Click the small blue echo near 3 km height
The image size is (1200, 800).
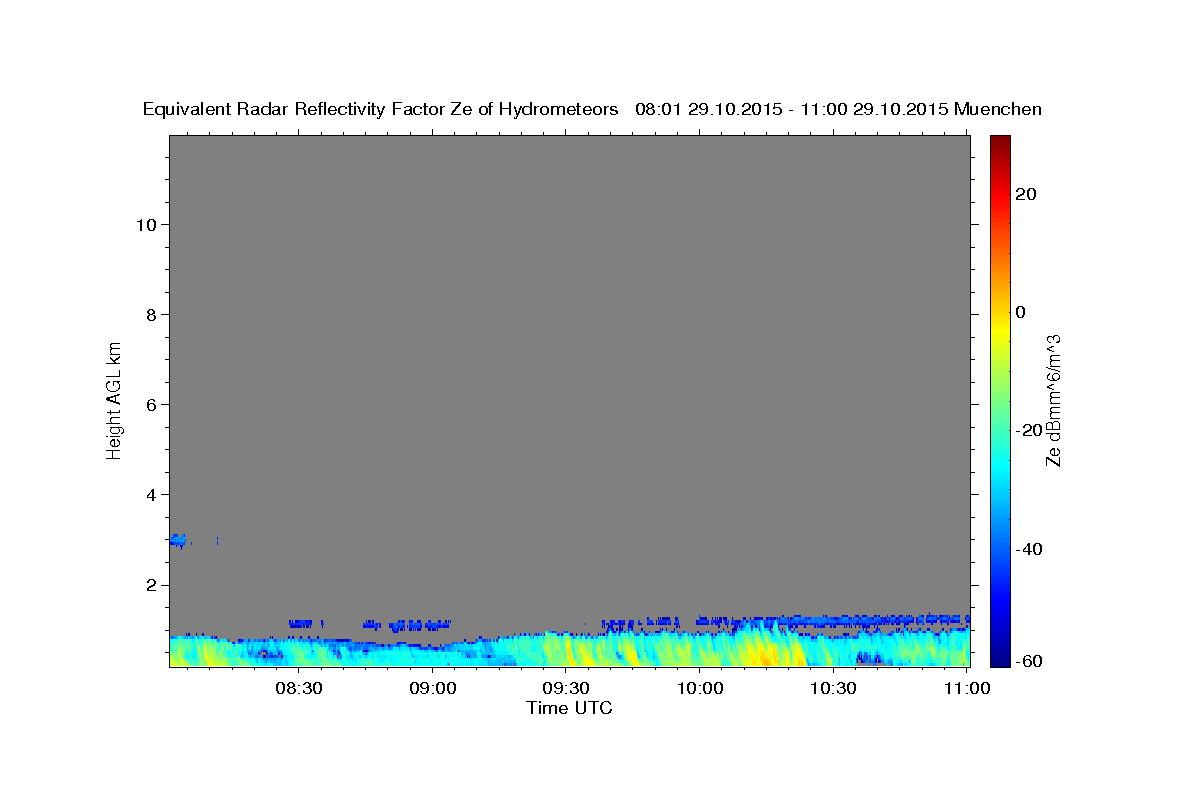click(x=178, y=540)
